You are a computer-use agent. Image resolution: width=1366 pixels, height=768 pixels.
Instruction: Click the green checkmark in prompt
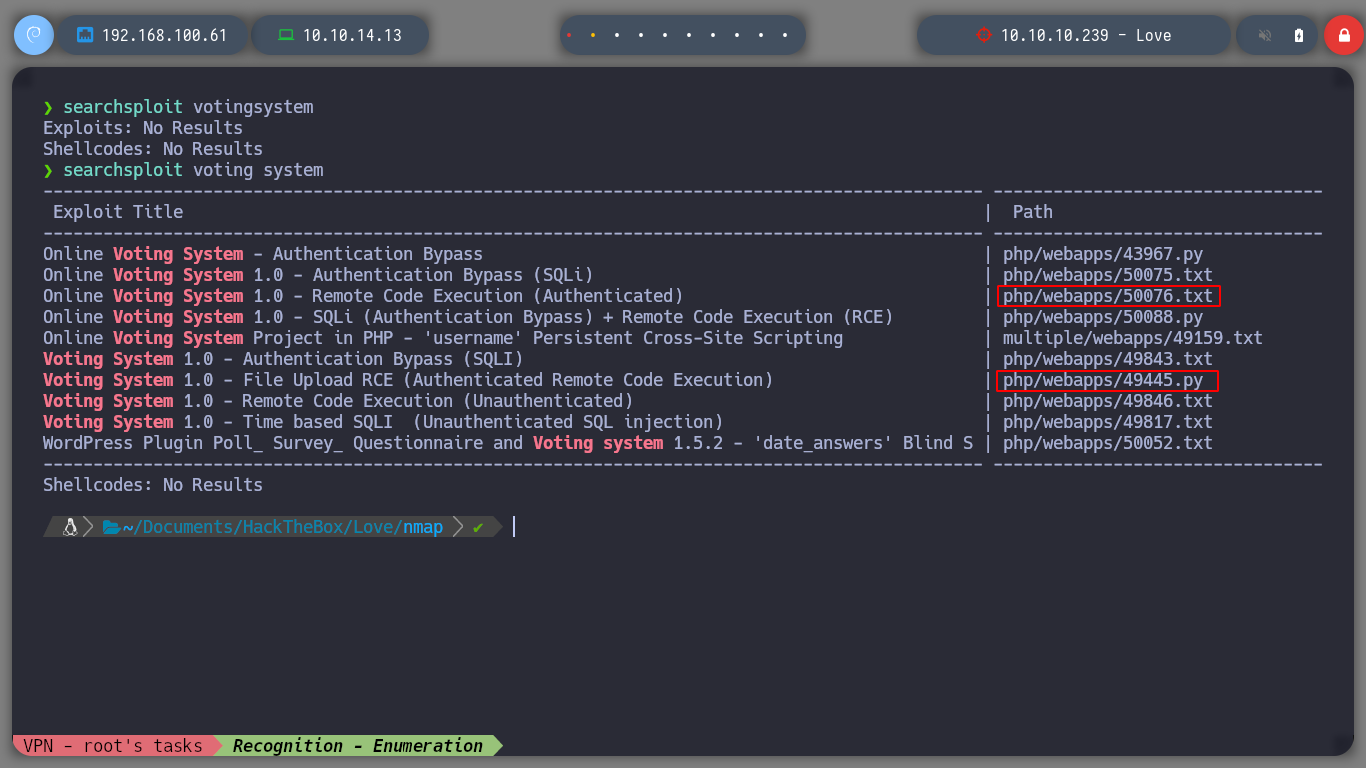[x=478, y=527]
